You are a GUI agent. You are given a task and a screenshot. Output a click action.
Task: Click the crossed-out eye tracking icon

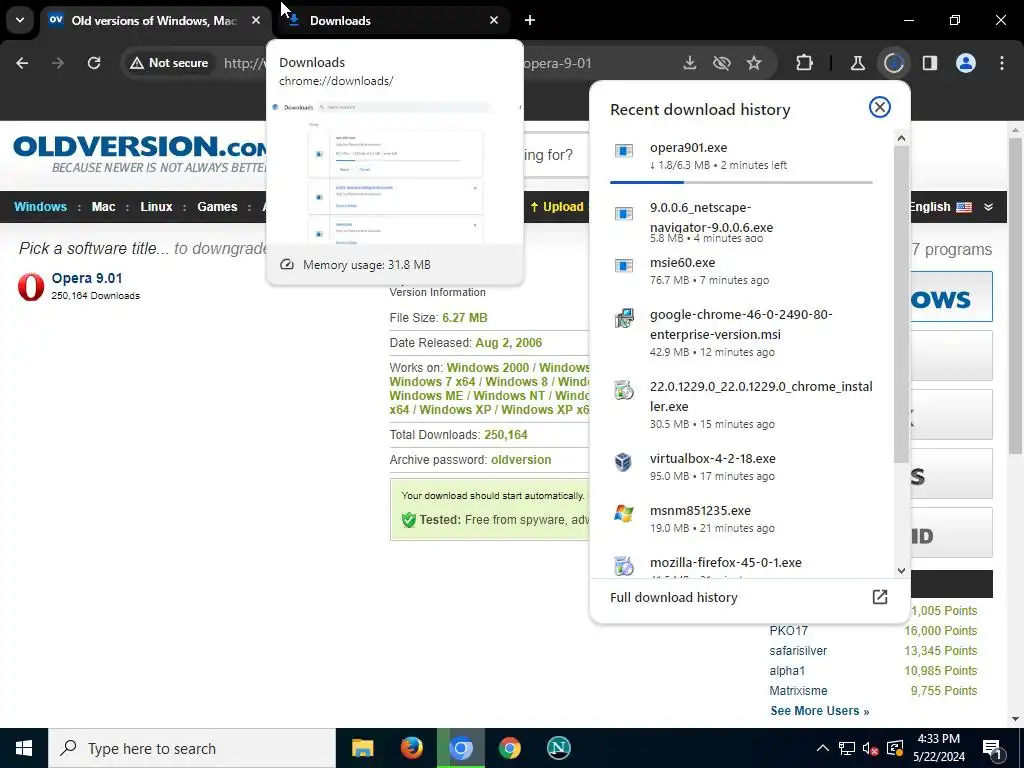tap(722, 63)
